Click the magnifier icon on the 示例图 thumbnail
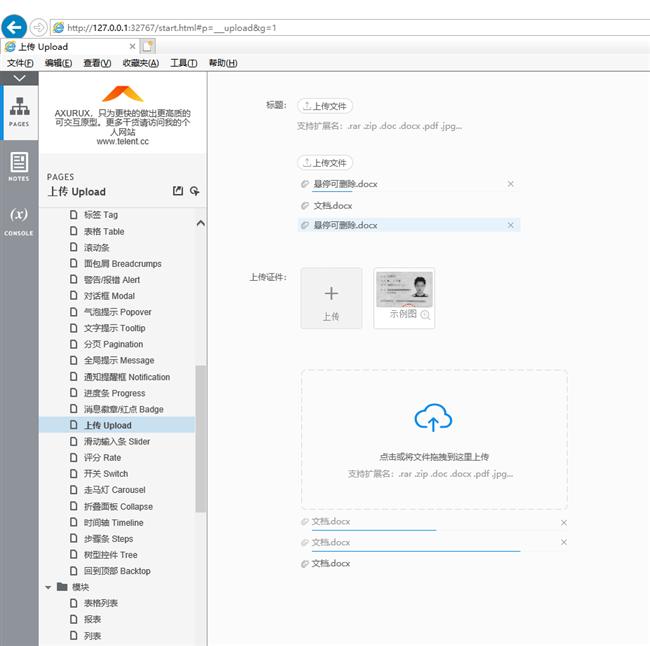Screen dimensions: 650x646 click(426, 315)
